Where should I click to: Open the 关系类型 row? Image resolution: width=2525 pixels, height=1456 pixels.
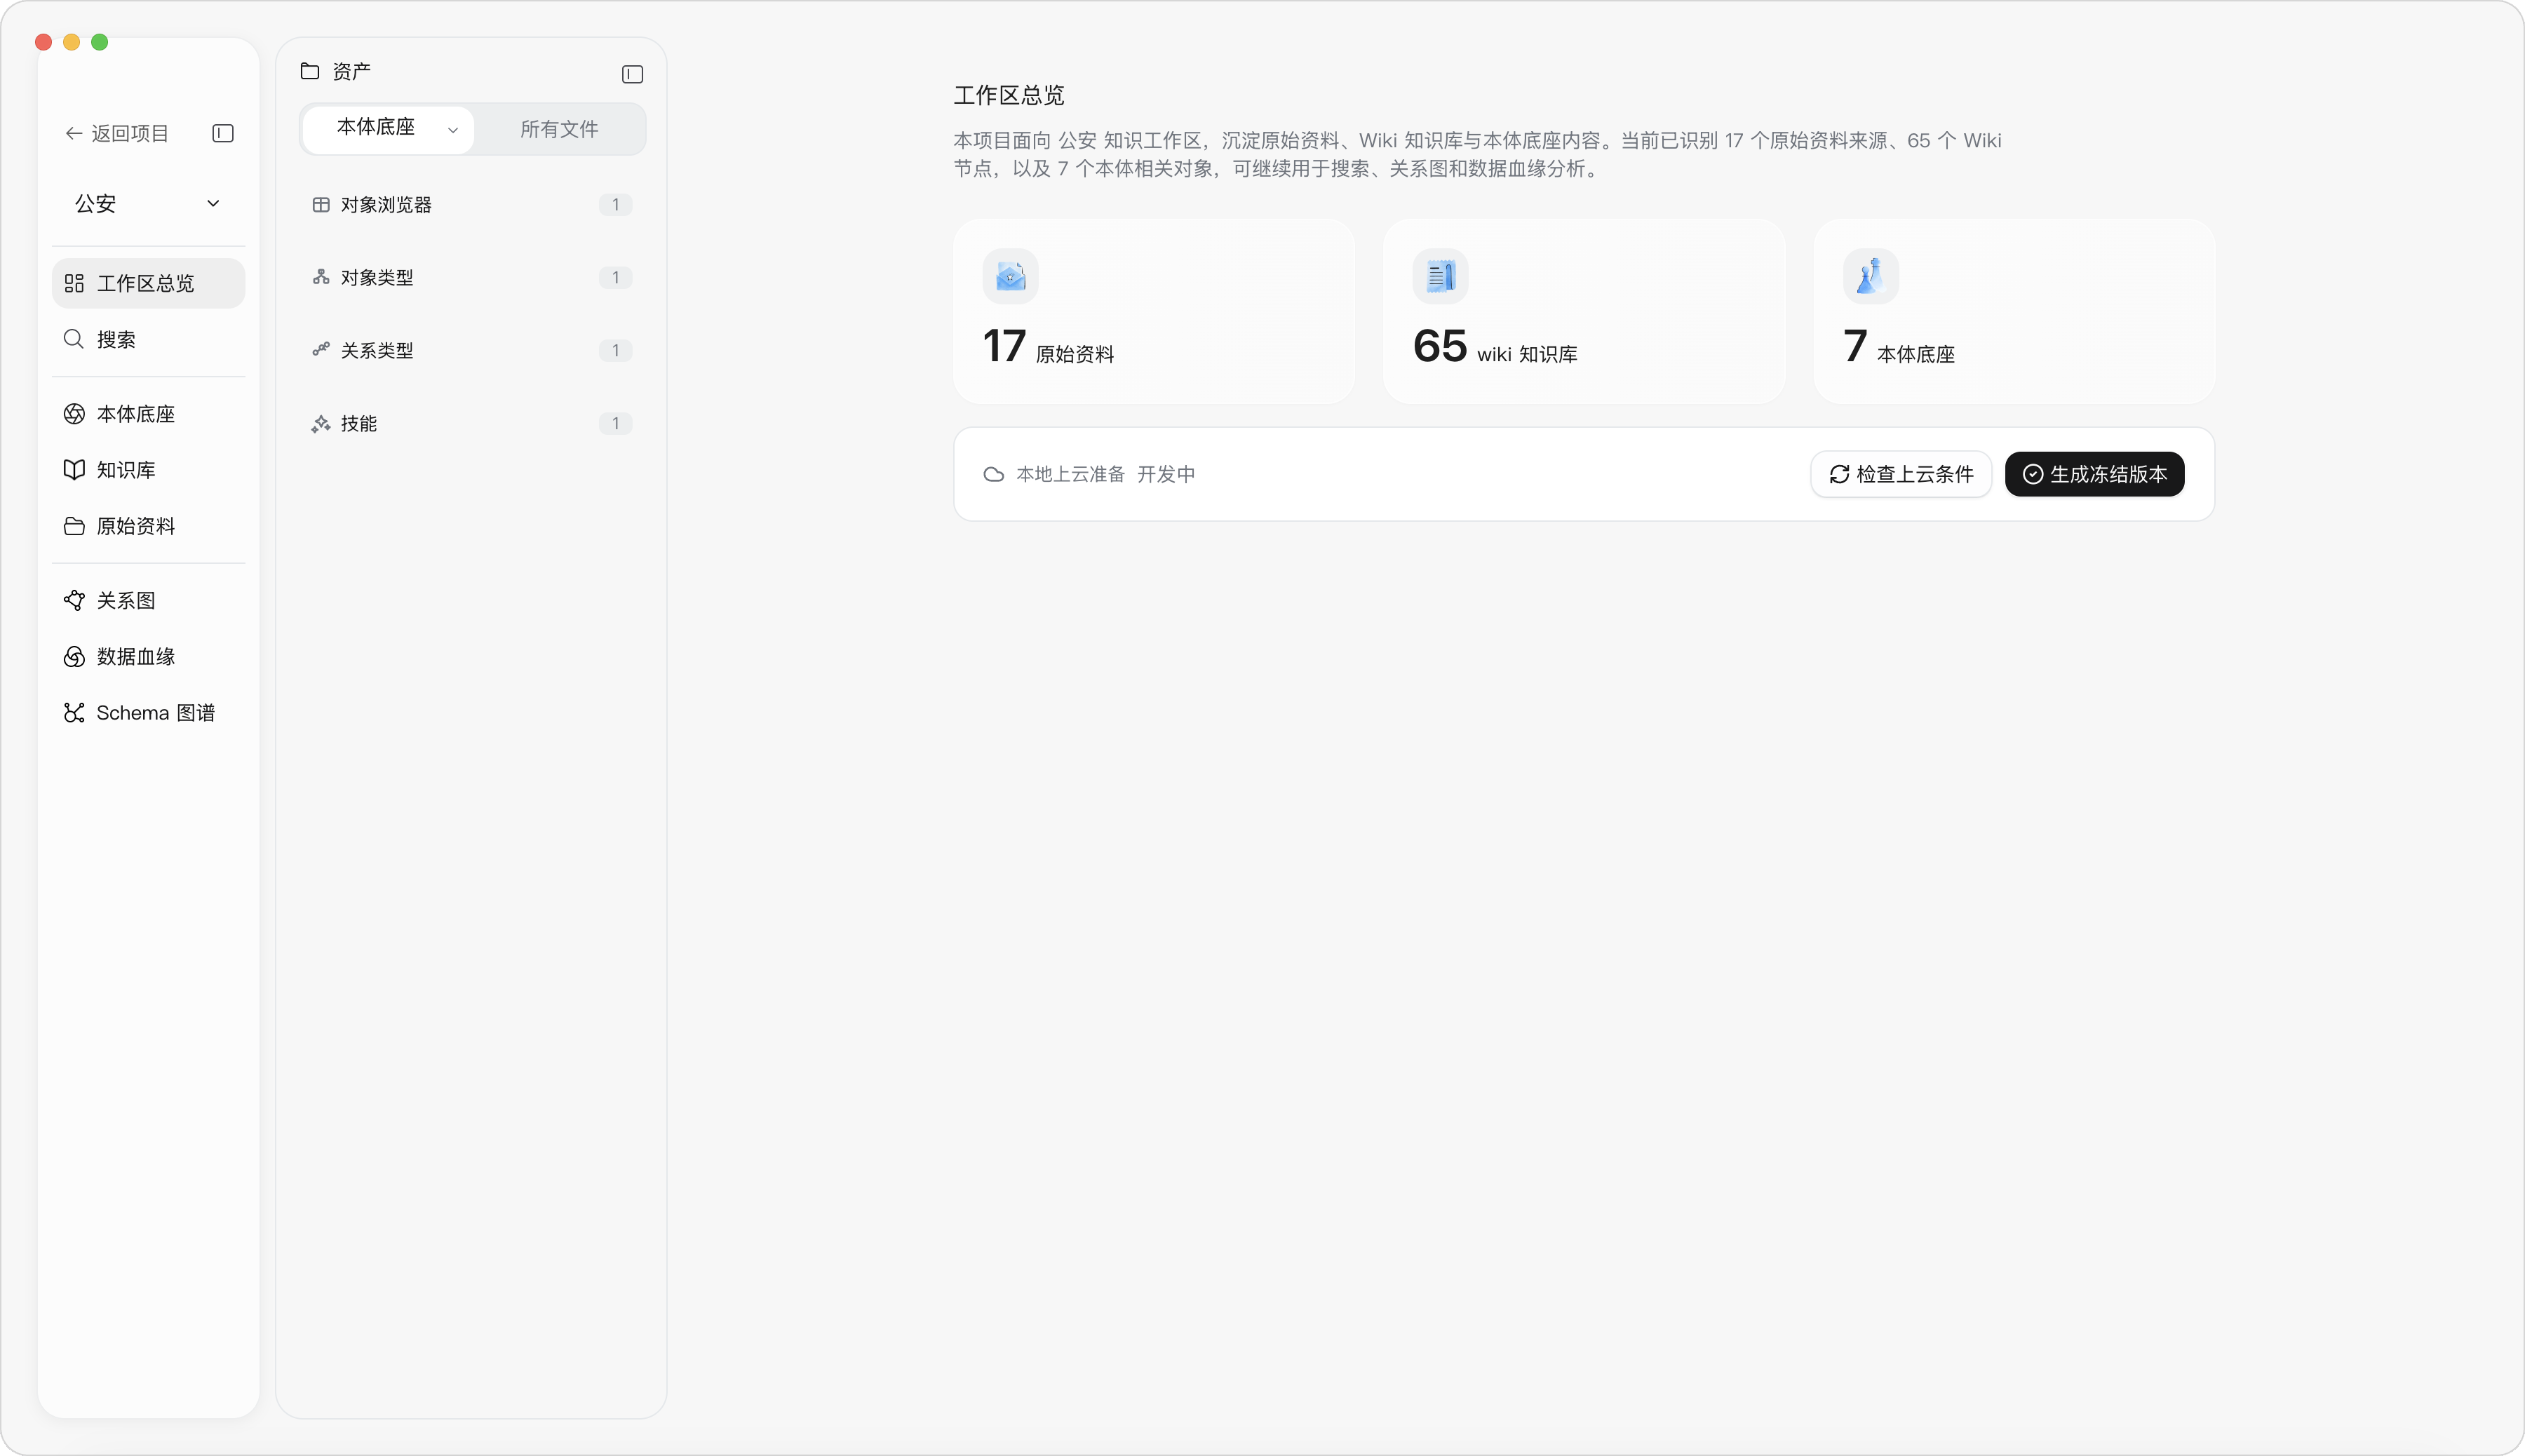(x=471, y=350)
